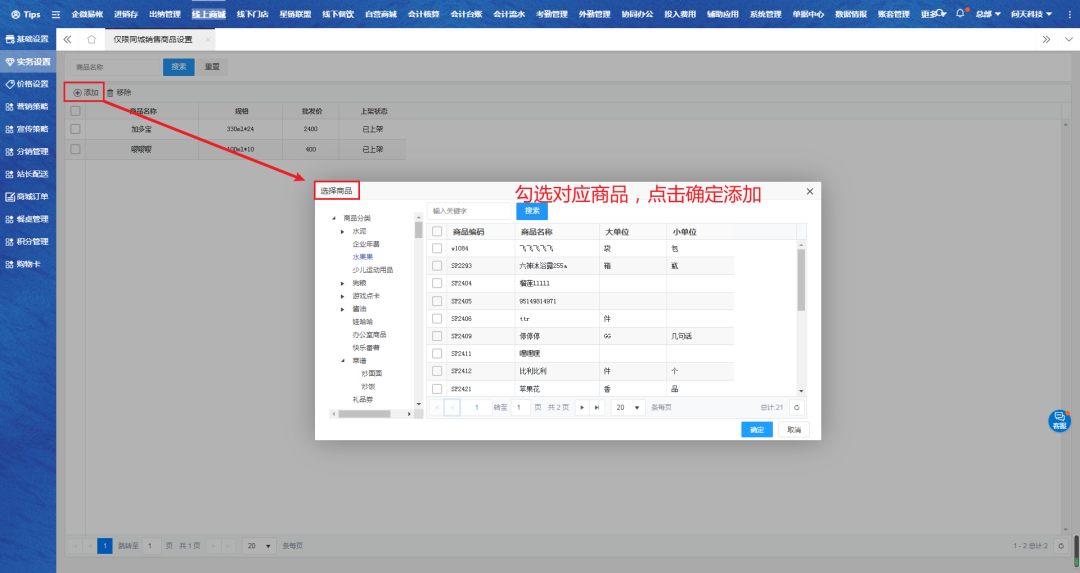Image resolution: width=1080 pixels, height=573 pixels.
Task: Expand the 水泥 category tree node
Action: coord(343,231)
